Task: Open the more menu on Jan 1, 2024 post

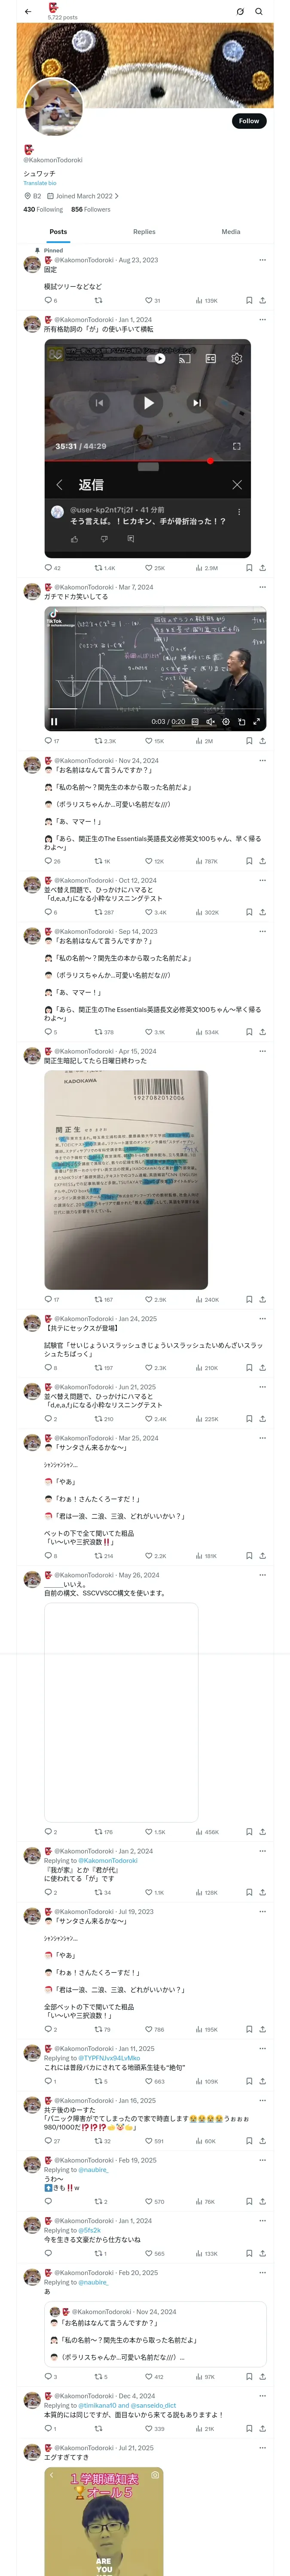Action: click(262, 320)
